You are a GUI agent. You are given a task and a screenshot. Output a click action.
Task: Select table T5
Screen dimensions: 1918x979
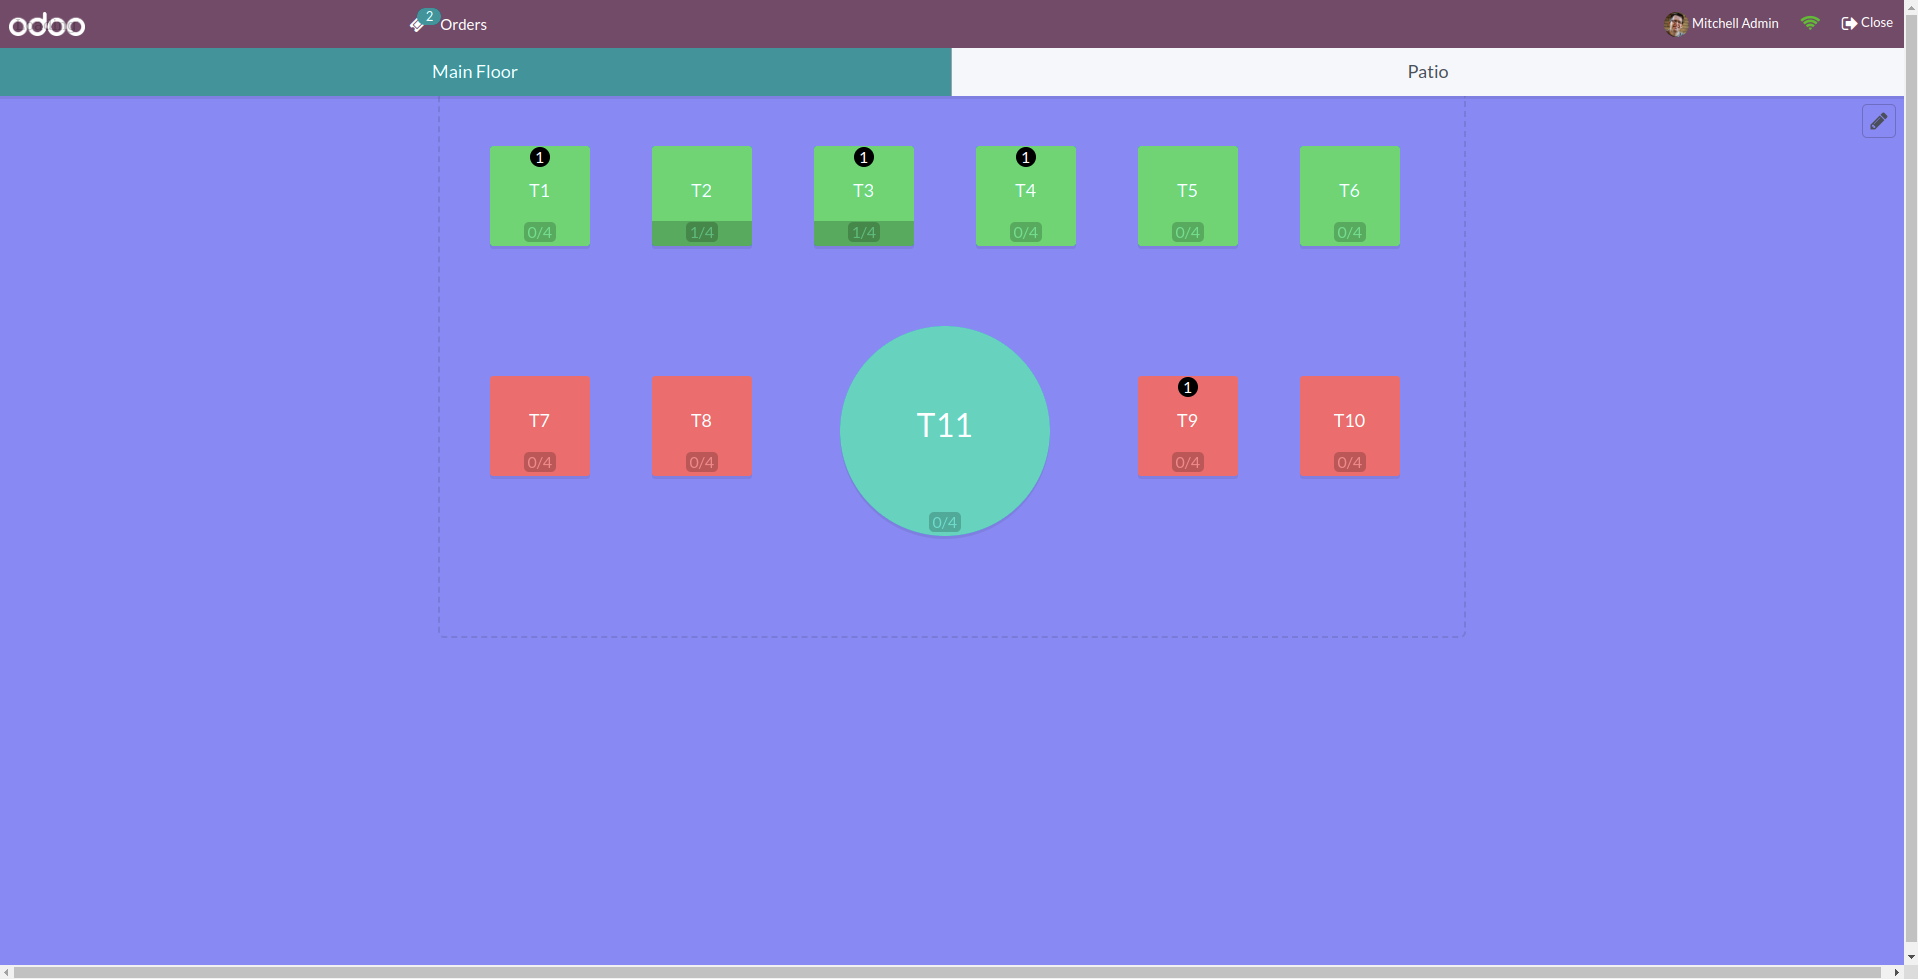(x=1188, y=196)
